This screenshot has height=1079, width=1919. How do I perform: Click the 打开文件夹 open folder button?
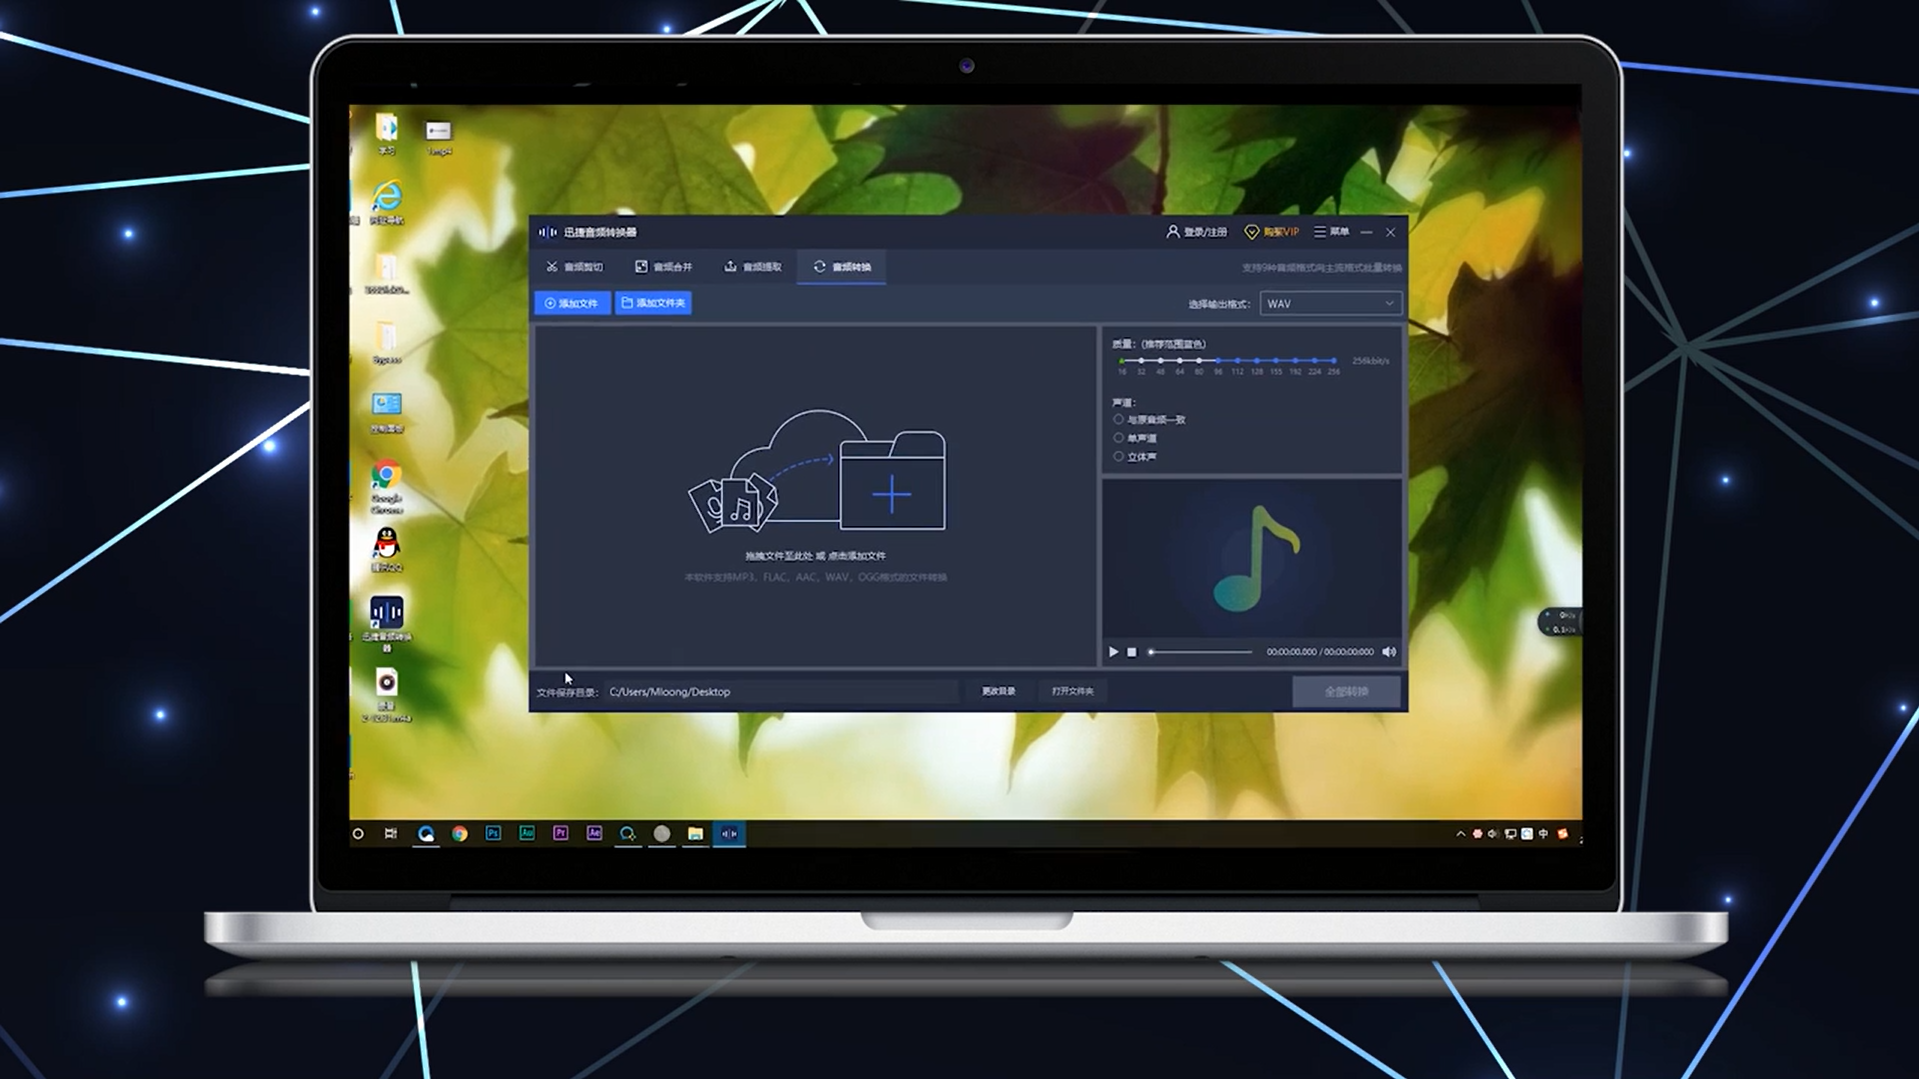click(1072, 692)
